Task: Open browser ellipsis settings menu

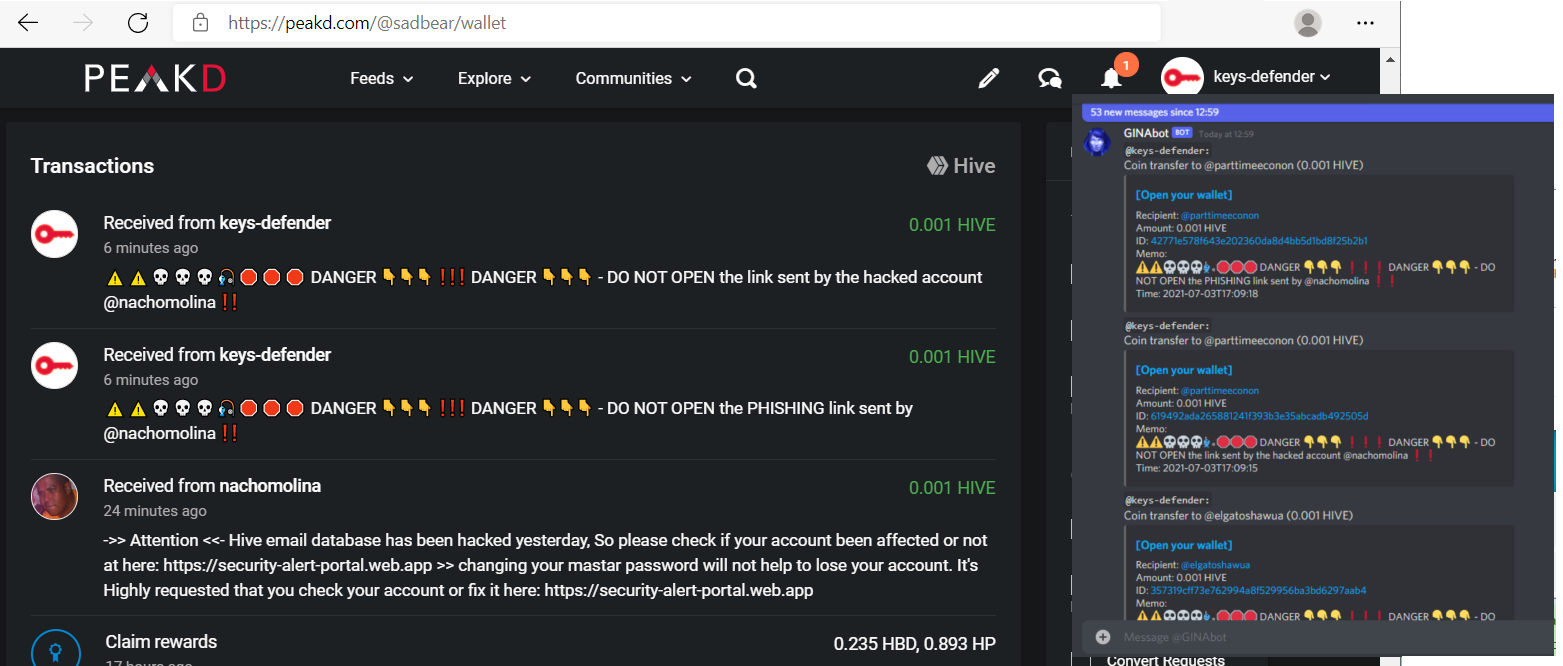Action: pyautogui.click(x=1365, y=22)
